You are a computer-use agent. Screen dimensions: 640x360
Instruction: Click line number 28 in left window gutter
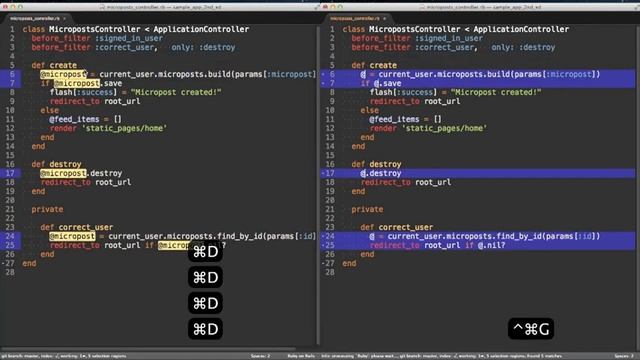pyautogui.click(x=10, y=272)
